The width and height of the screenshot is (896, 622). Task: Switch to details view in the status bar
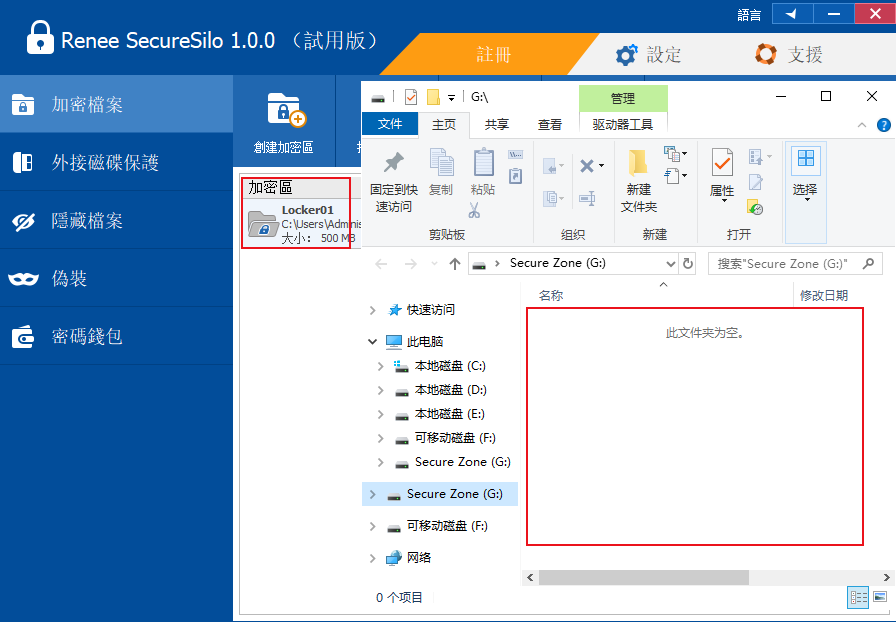858,597
